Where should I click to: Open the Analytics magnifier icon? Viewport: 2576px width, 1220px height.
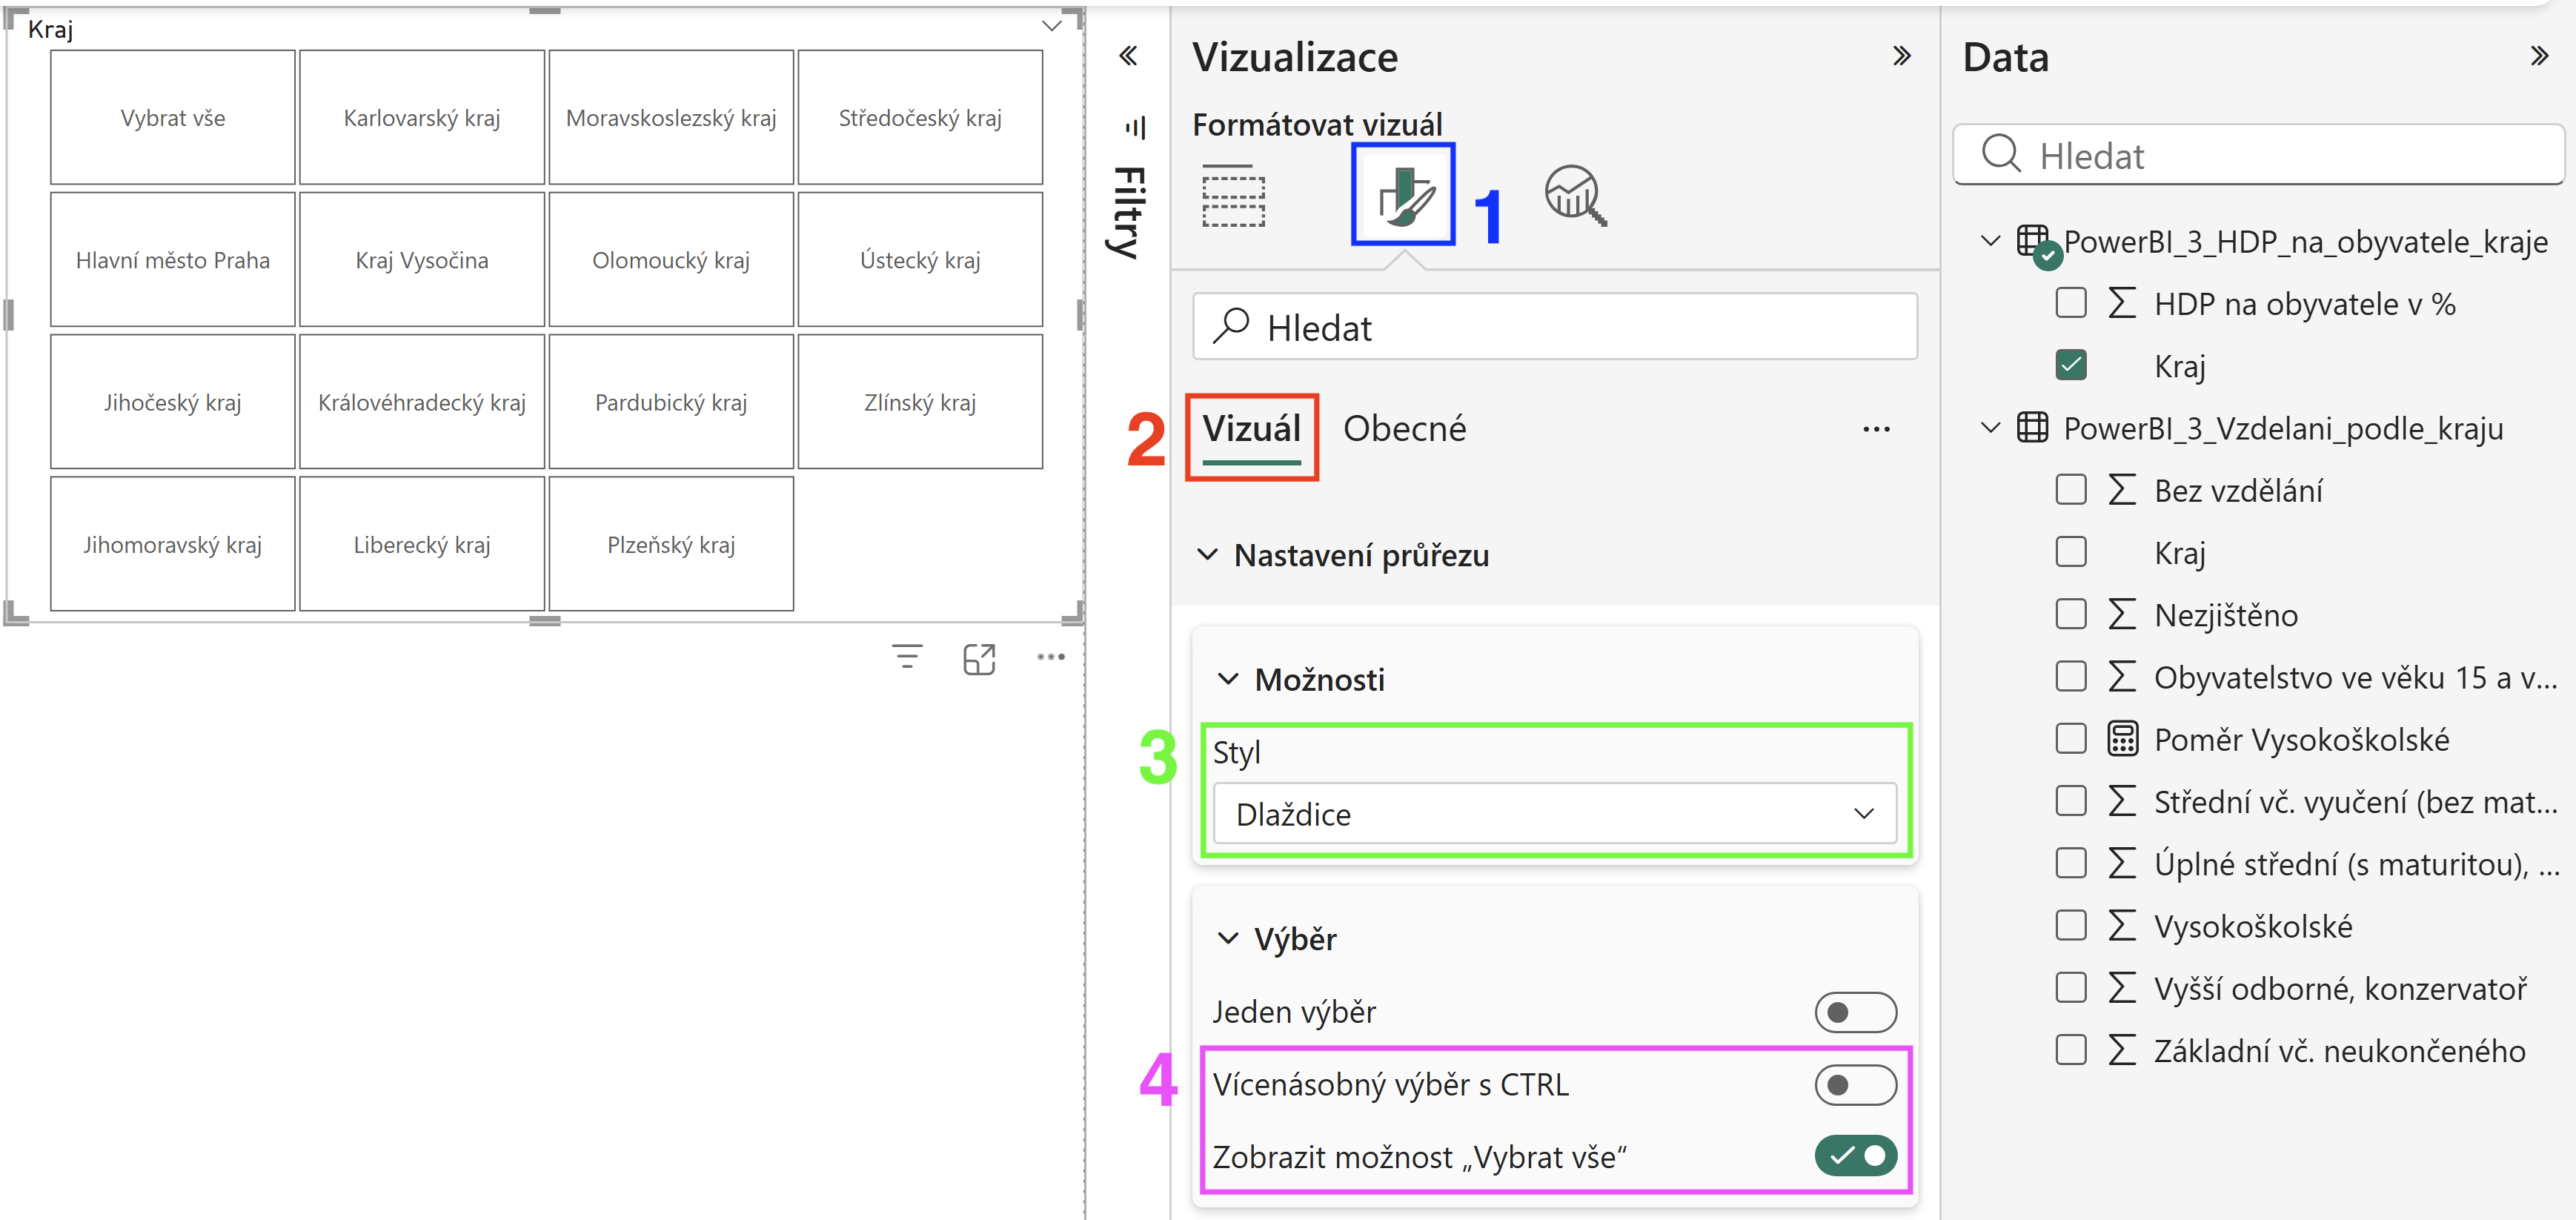pyautogui.click(x=1575, y=195)
